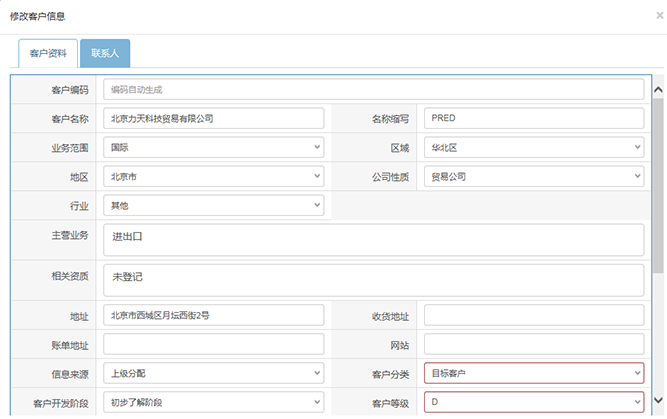667x419 pixels.
Task: Open the 行业 dropdown showing 其他
Action: pyautogui.click(x=213, y=205)
